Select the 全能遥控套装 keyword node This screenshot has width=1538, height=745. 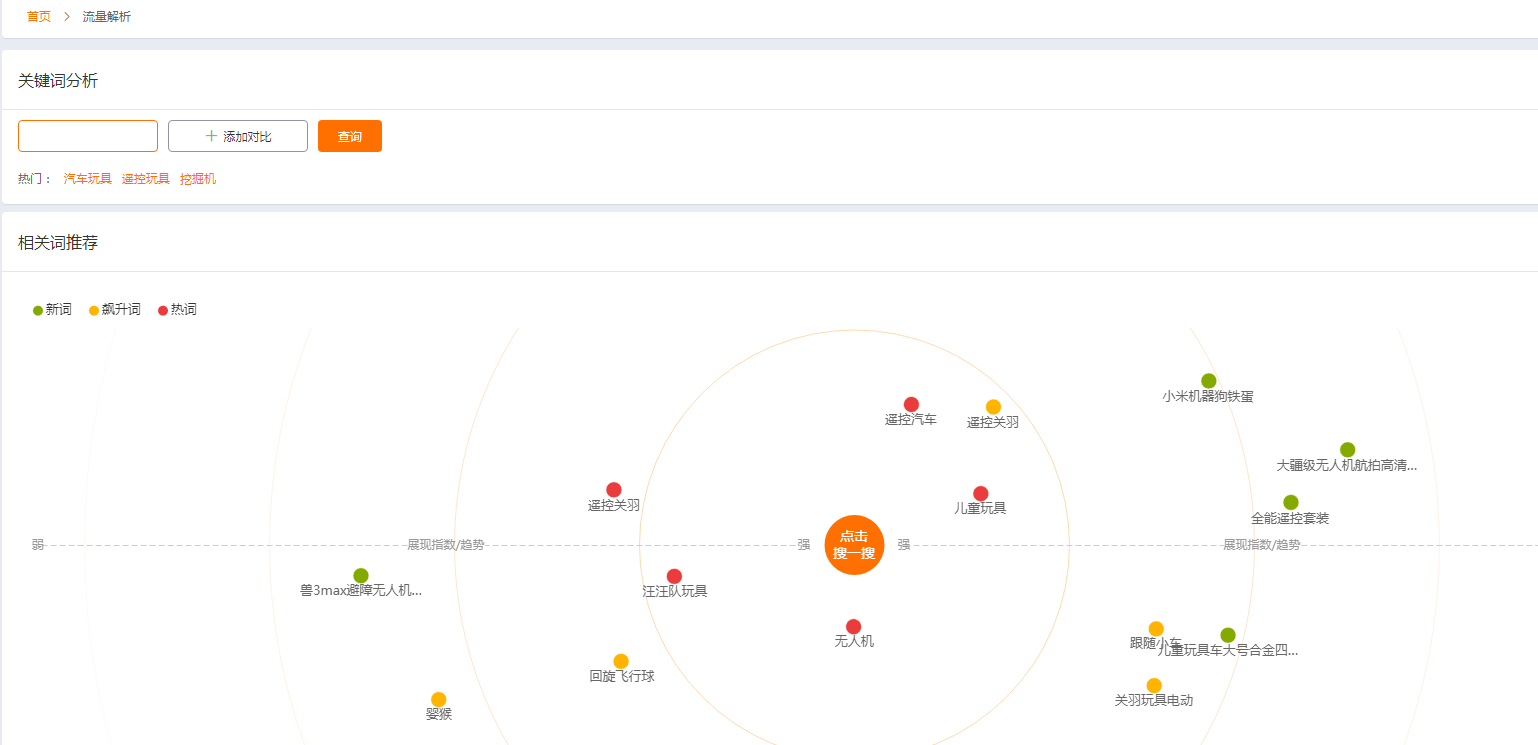pyautogui.click(x=1291, y=502)
